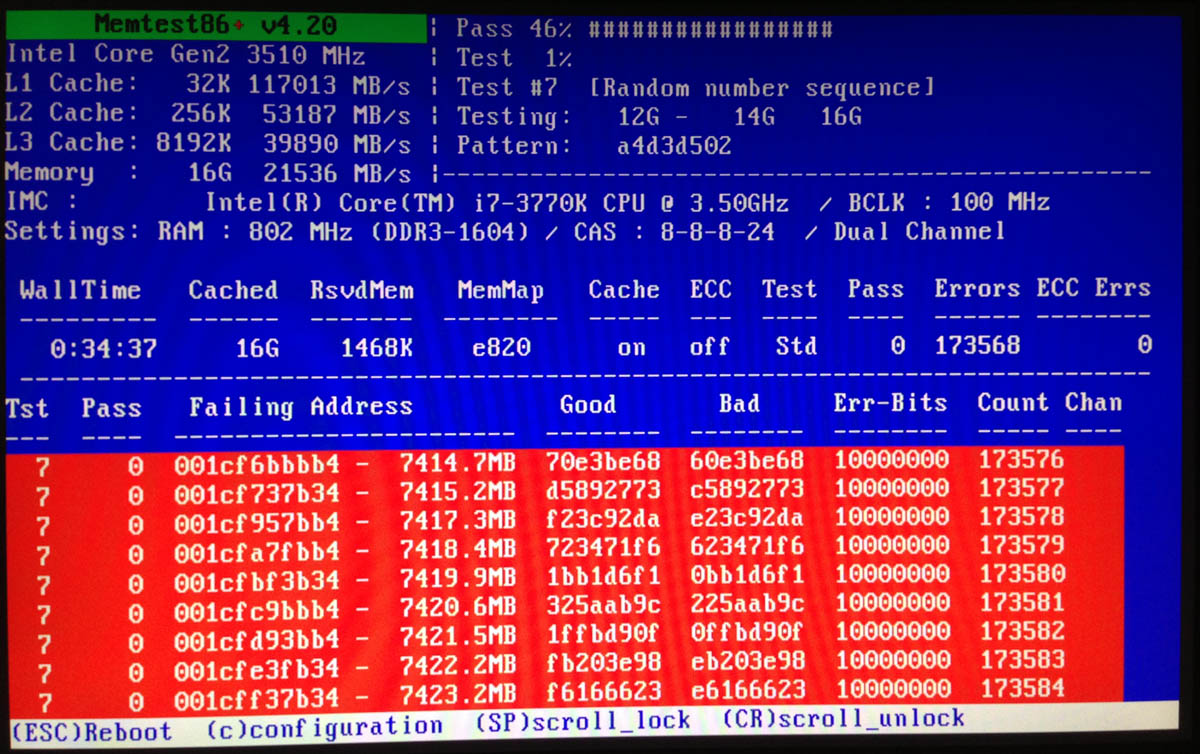Viewport: 1200px width, 754px height.
Task: Click the Bad value e23c92da
Action: [746, 519]
